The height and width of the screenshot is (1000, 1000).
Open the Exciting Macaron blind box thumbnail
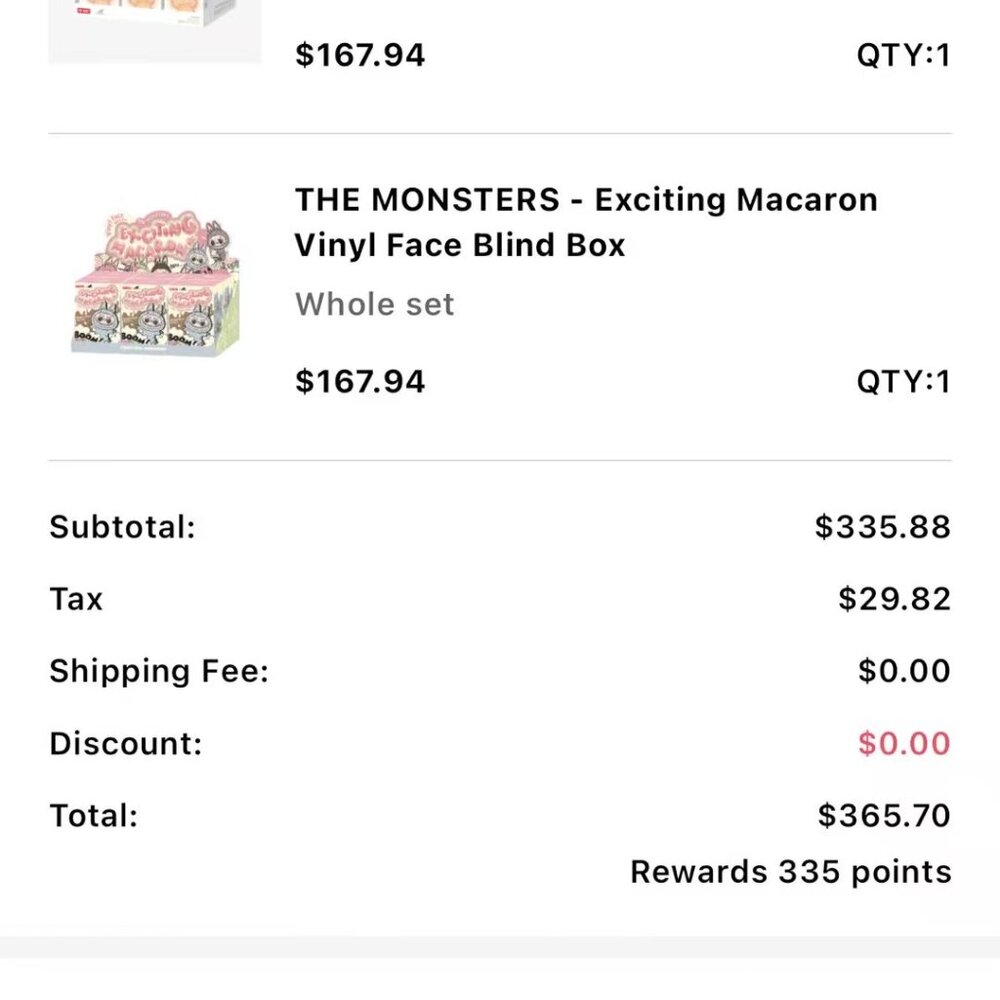[x=155, y=291]
